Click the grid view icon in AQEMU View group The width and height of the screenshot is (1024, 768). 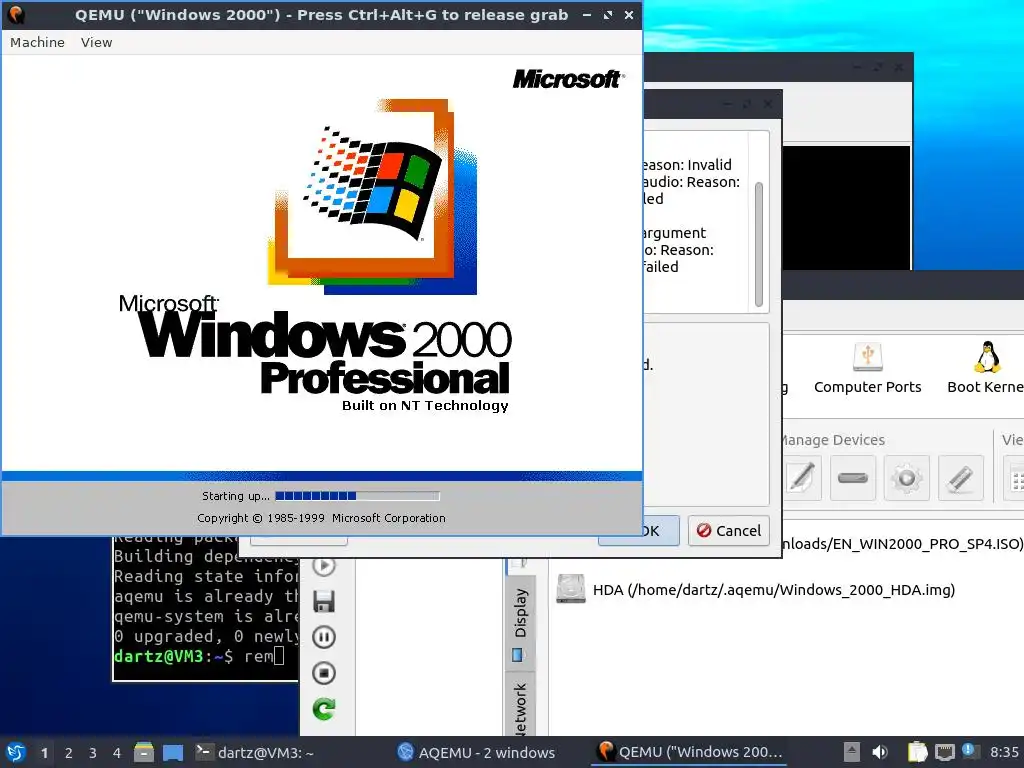click(1016, 478)
